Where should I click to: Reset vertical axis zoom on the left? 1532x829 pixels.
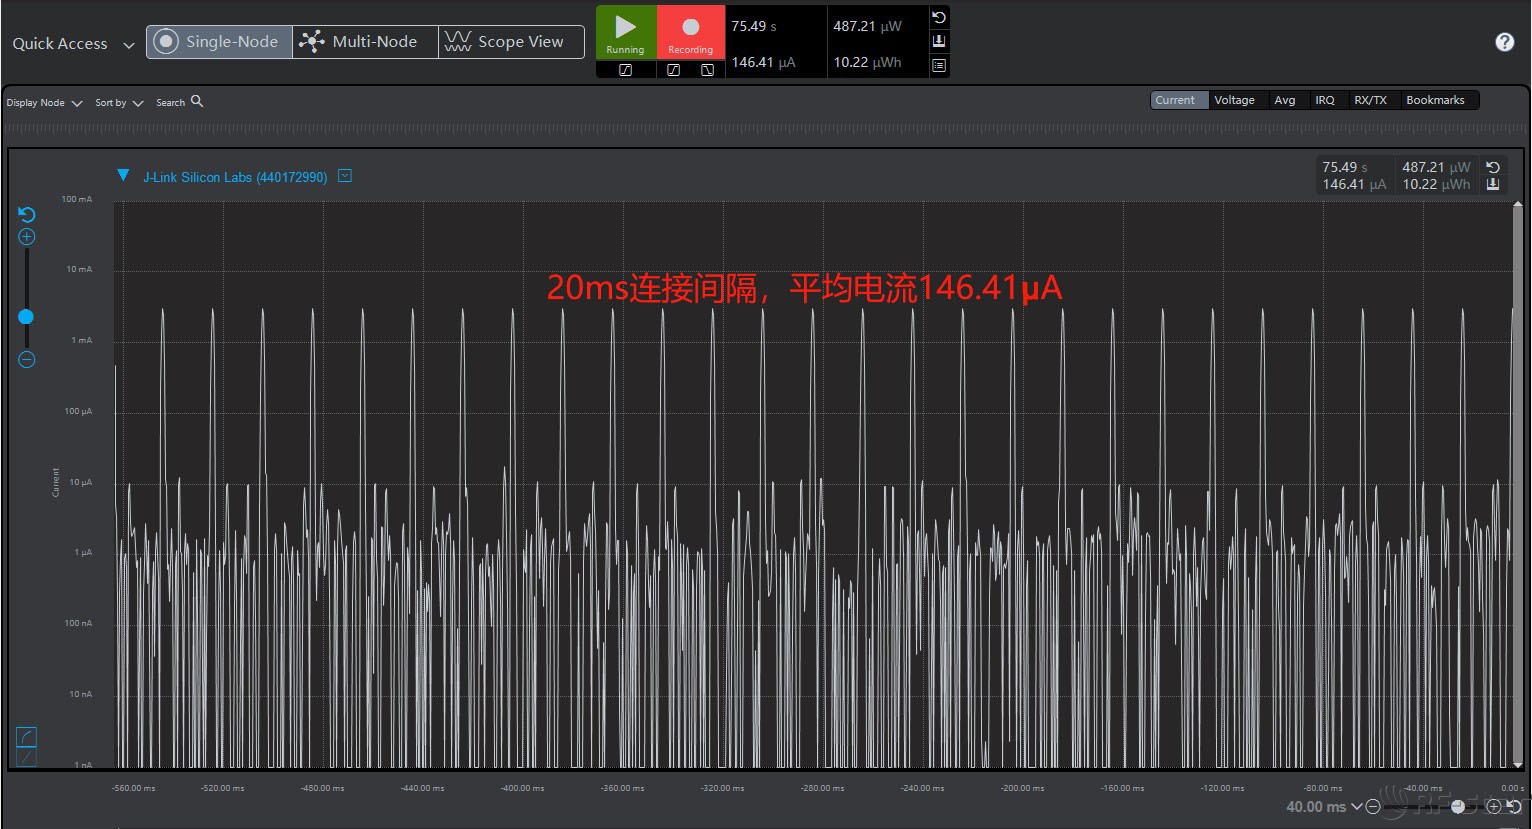pos(27,215)
